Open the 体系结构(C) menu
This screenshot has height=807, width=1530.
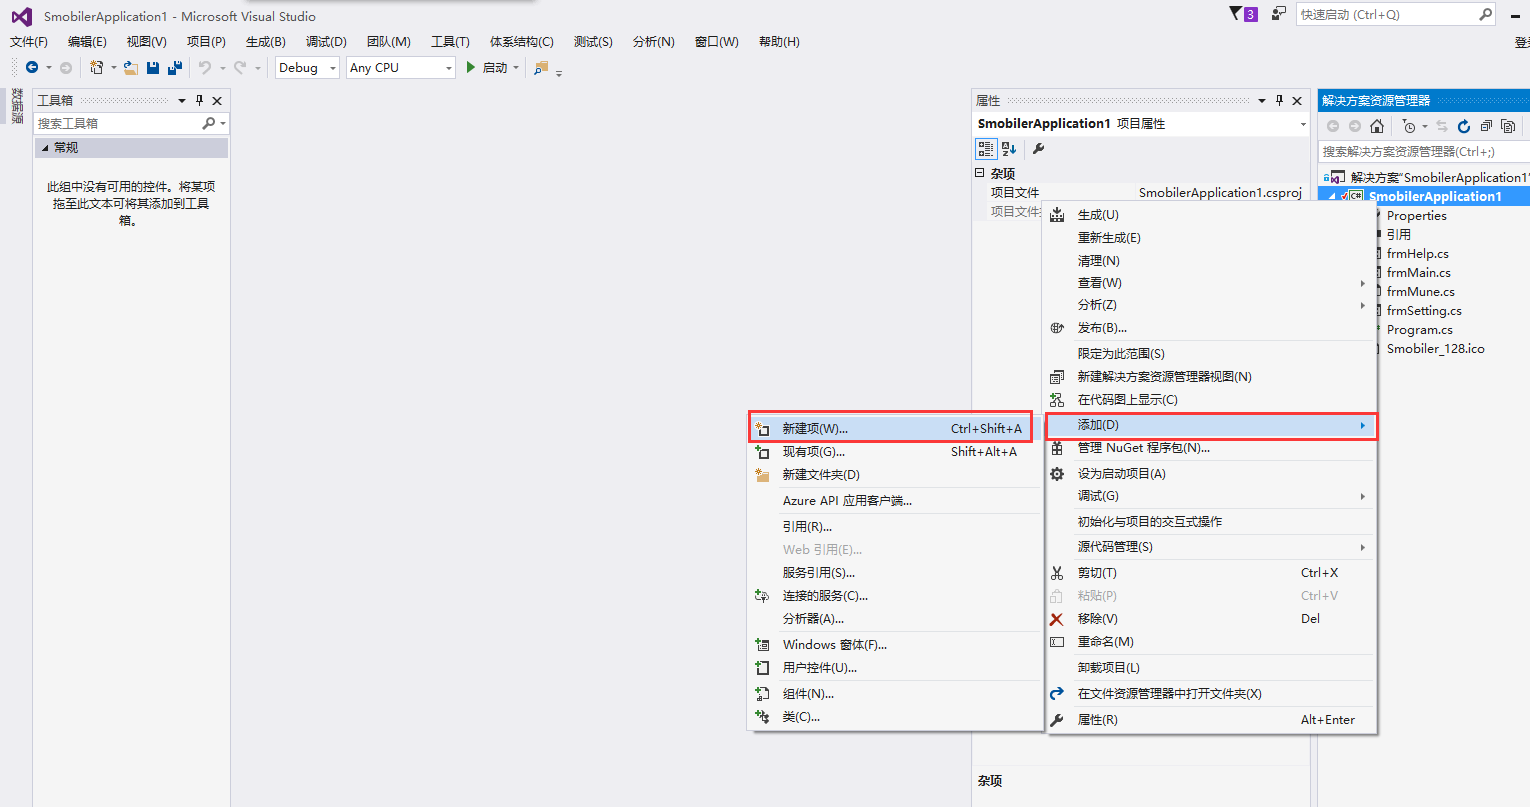point(521,42)
